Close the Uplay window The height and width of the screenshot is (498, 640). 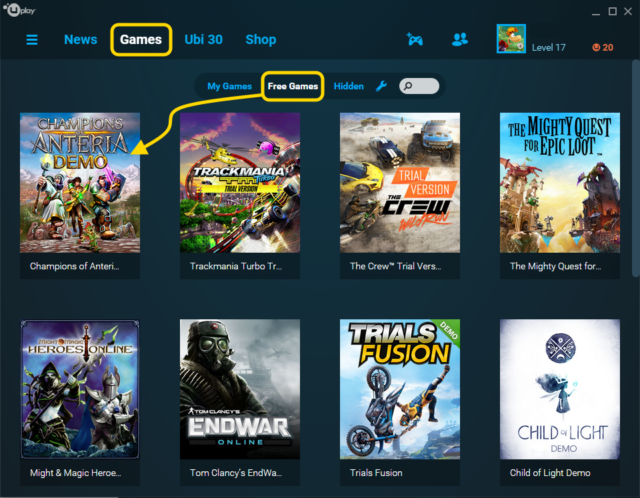pyautogui.click(x=628, y=11)
